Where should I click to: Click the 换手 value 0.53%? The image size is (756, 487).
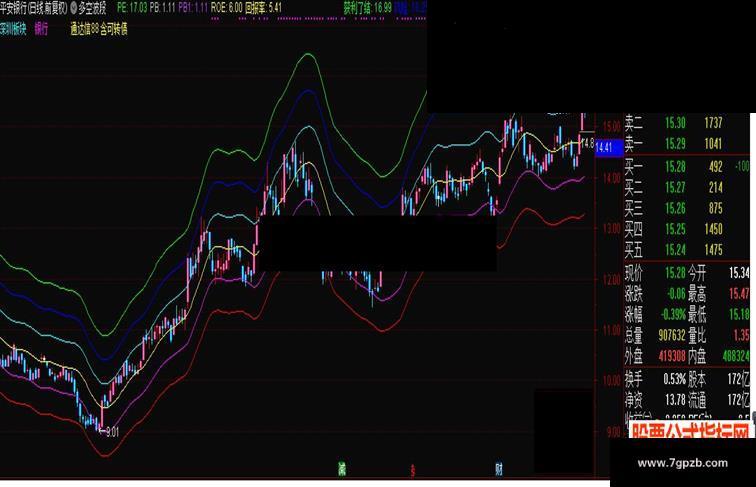[x=675, y=379]
